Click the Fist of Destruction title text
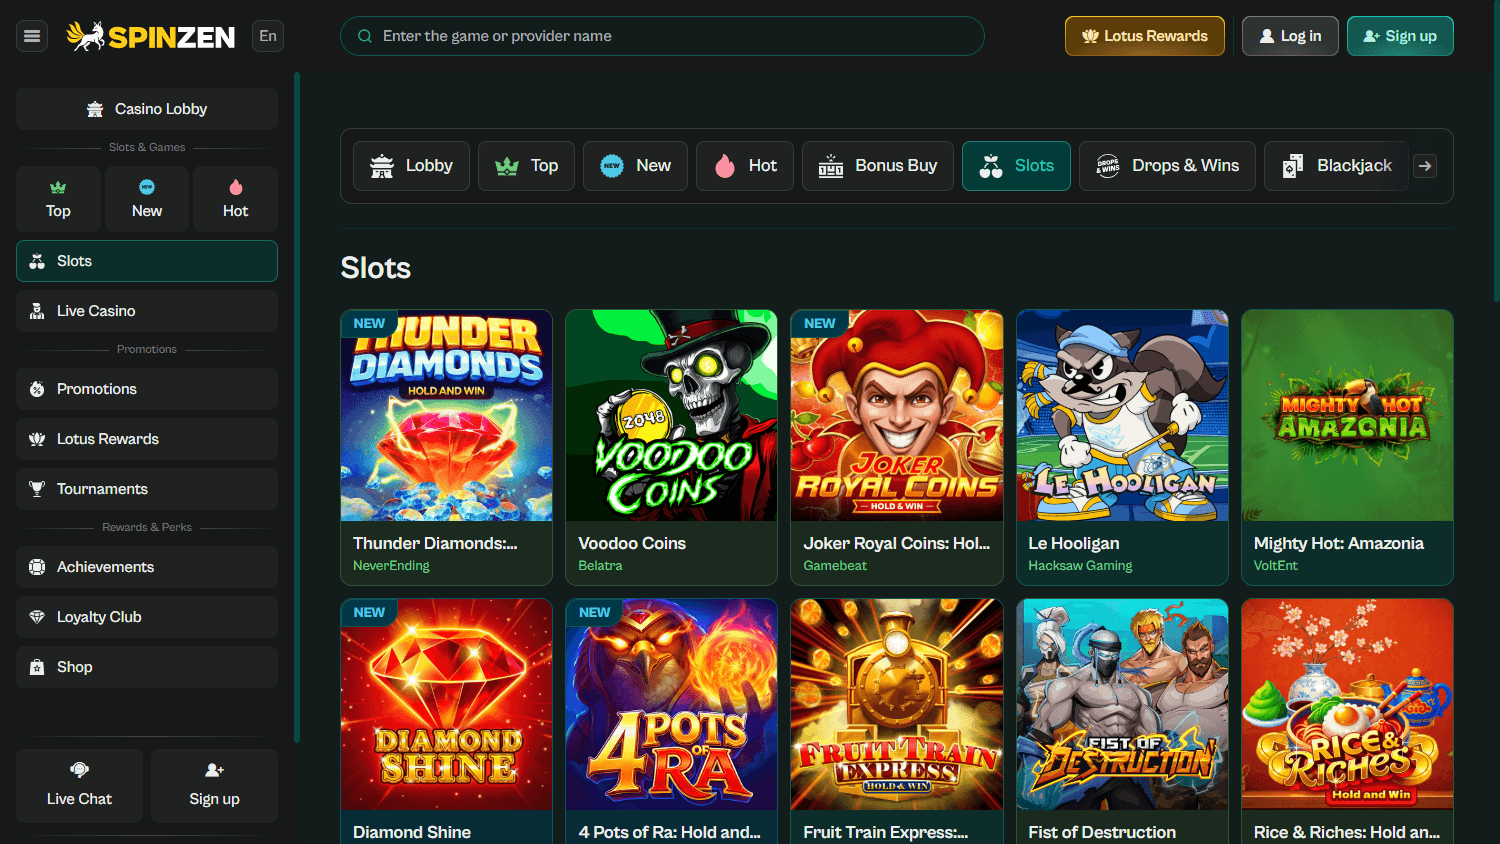The height and width of the screenshot is (844, 1500). (x=1102, y=832)
